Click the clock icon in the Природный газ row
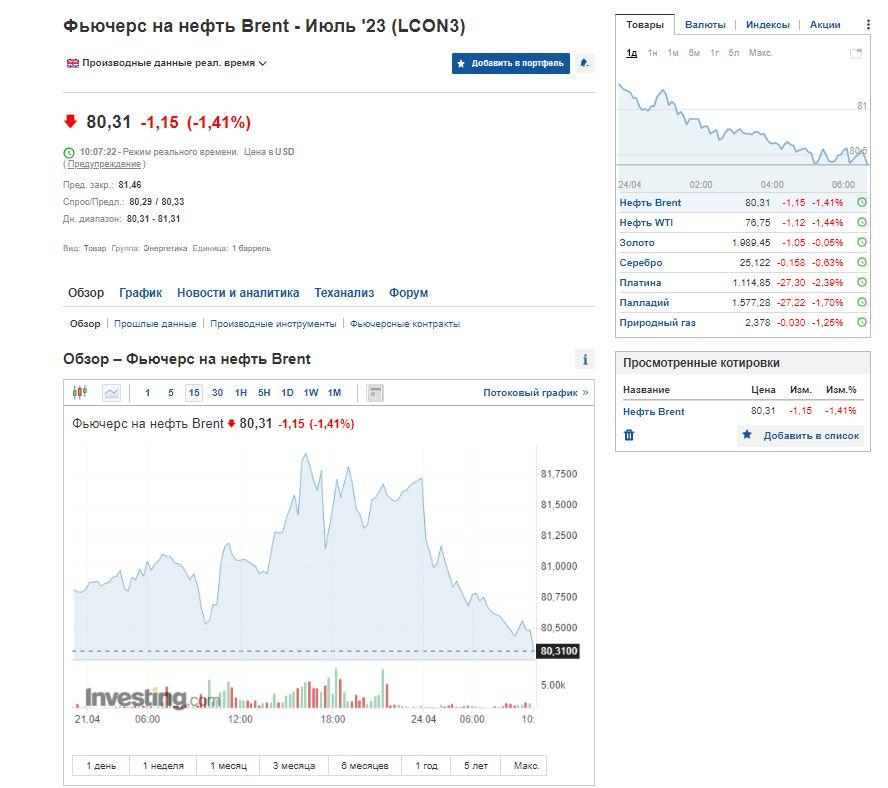 point(862,322)
